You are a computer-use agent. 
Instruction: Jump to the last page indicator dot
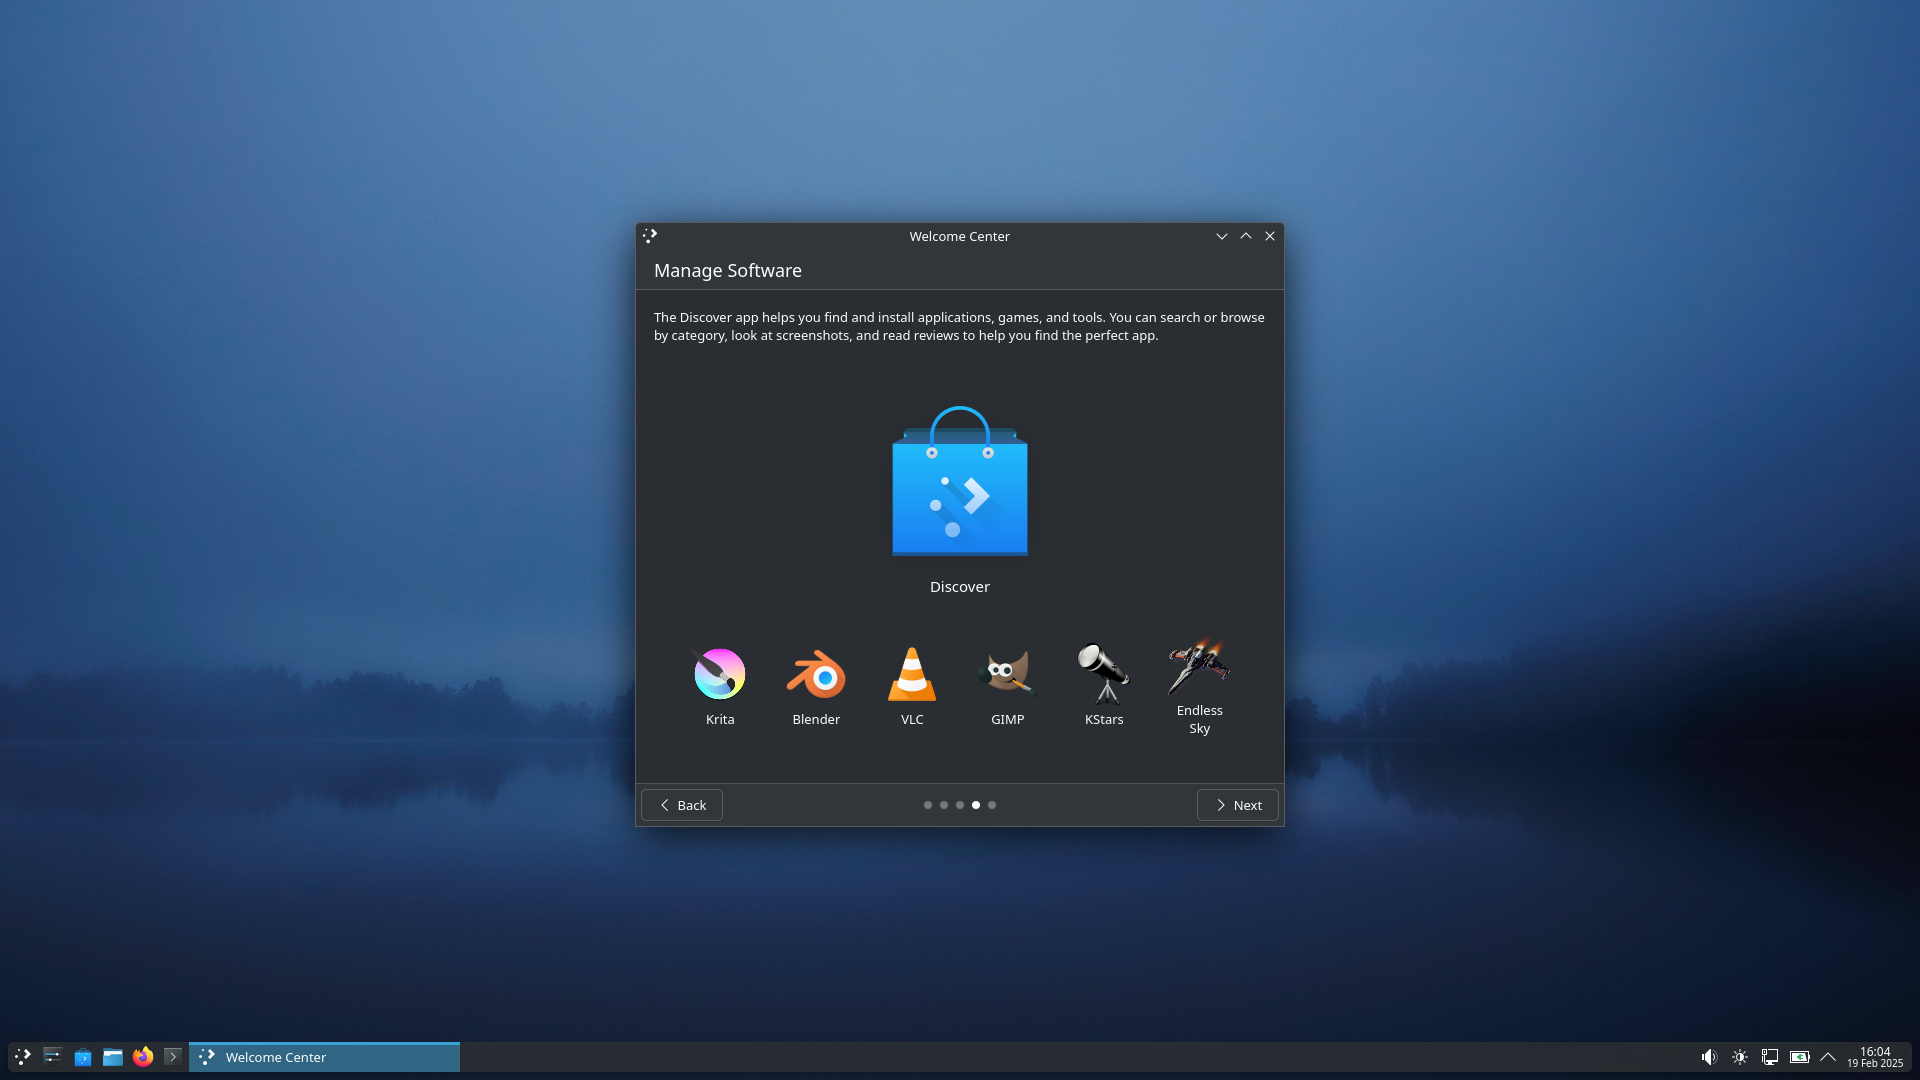coord(992,805)
